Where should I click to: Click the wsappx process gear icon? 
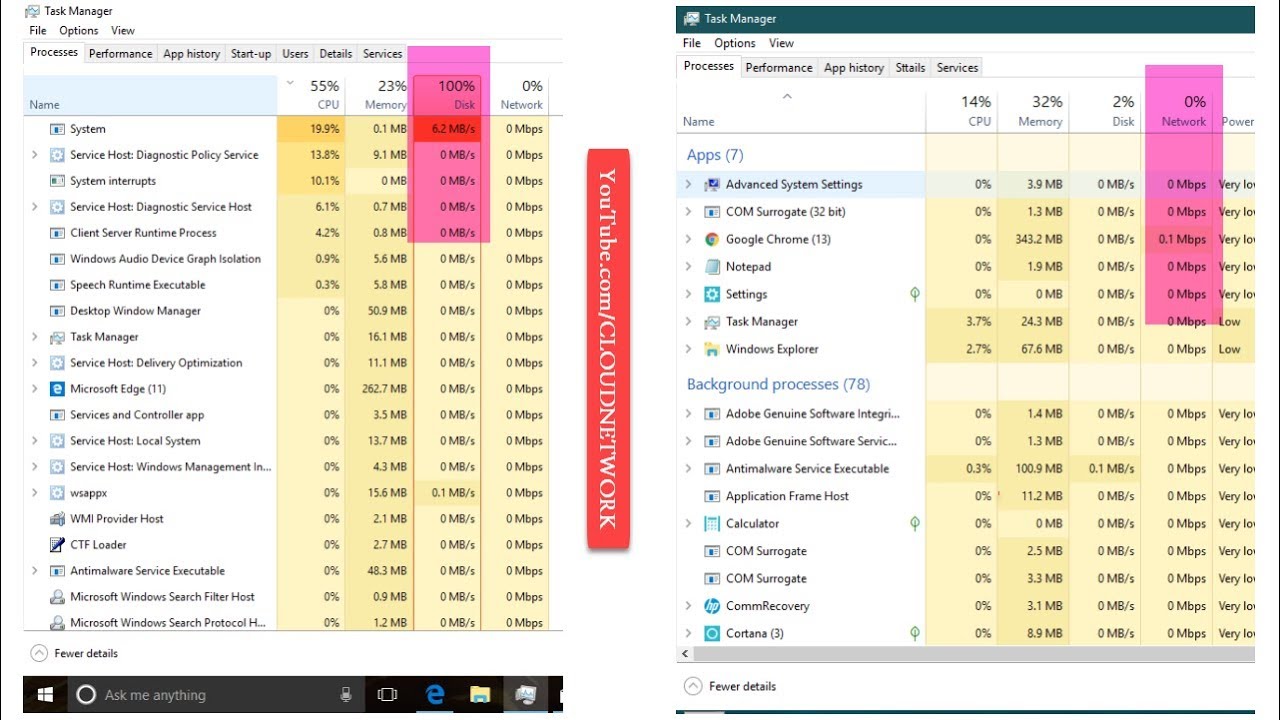[x=57, y=493]
